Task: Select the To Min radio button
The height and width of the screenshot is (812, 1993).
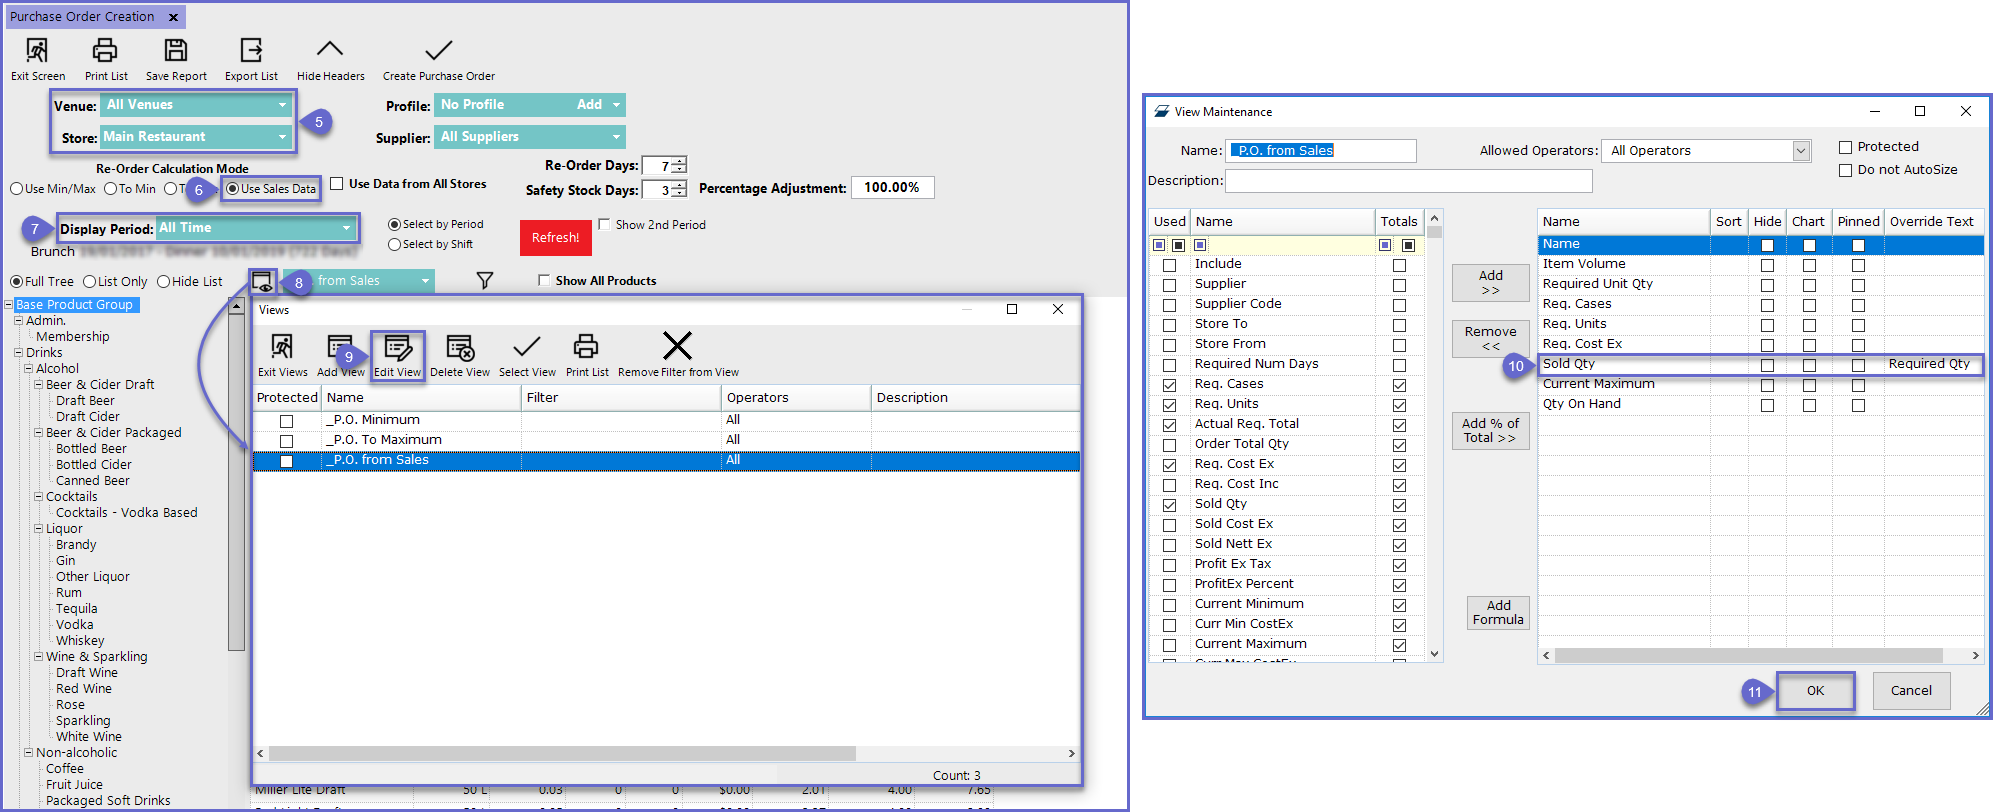Action: [110, 189]
